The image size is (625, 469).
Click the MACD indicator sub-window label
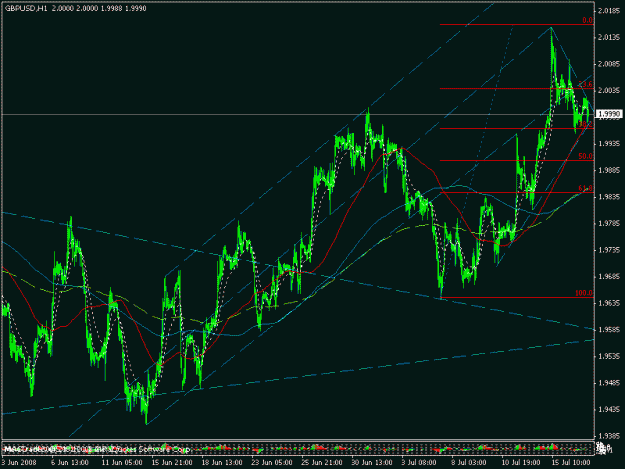(x=96, y=449)
